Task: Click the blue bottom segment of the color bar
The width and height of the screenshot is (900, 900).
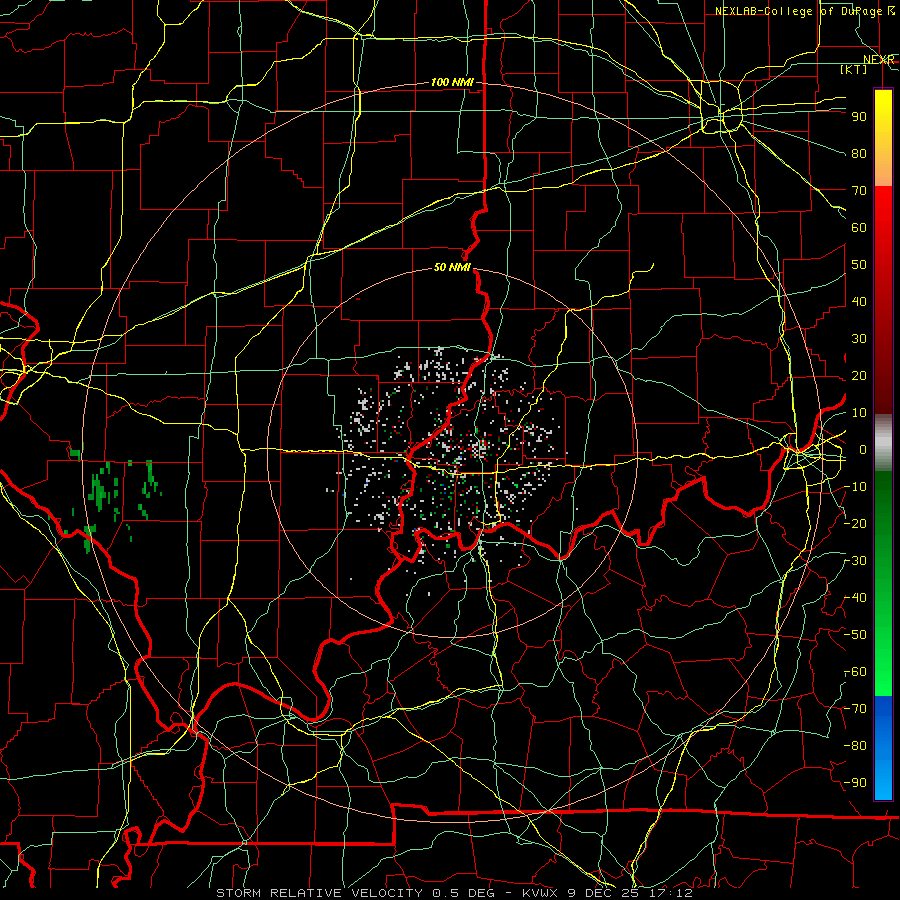Action: (x=883, y=747)
